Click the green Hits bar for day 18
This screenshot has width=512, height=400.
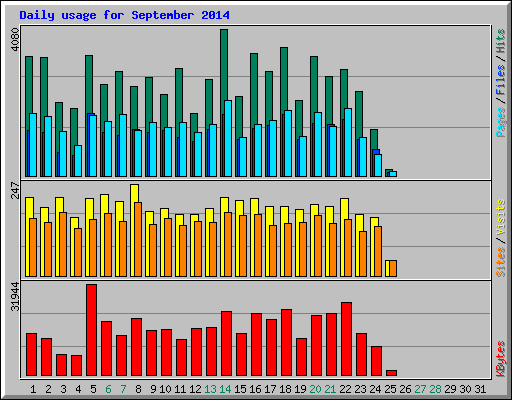pos(284,79)
